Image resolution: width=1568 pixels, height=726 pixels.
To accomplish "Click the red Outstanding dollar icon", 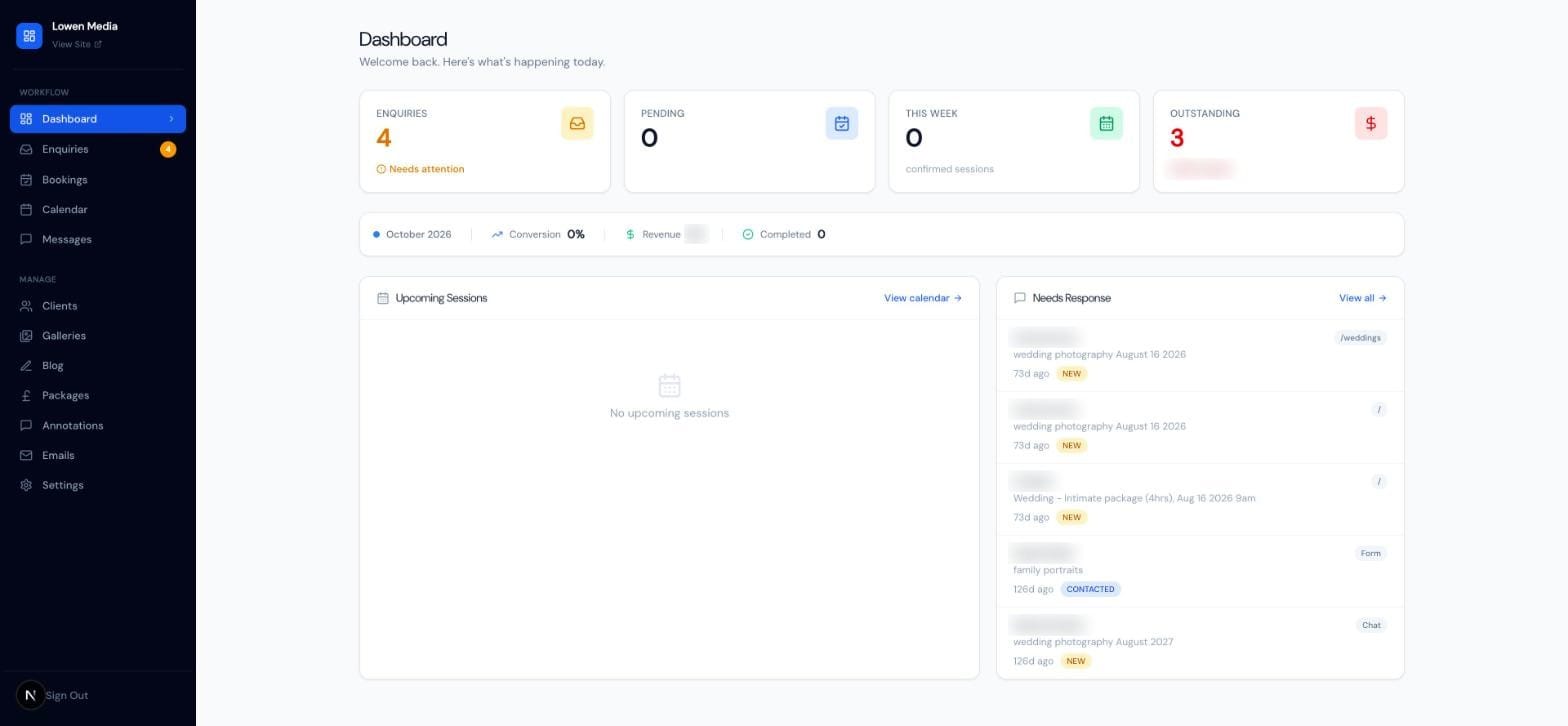I will tap(1371, 124).
